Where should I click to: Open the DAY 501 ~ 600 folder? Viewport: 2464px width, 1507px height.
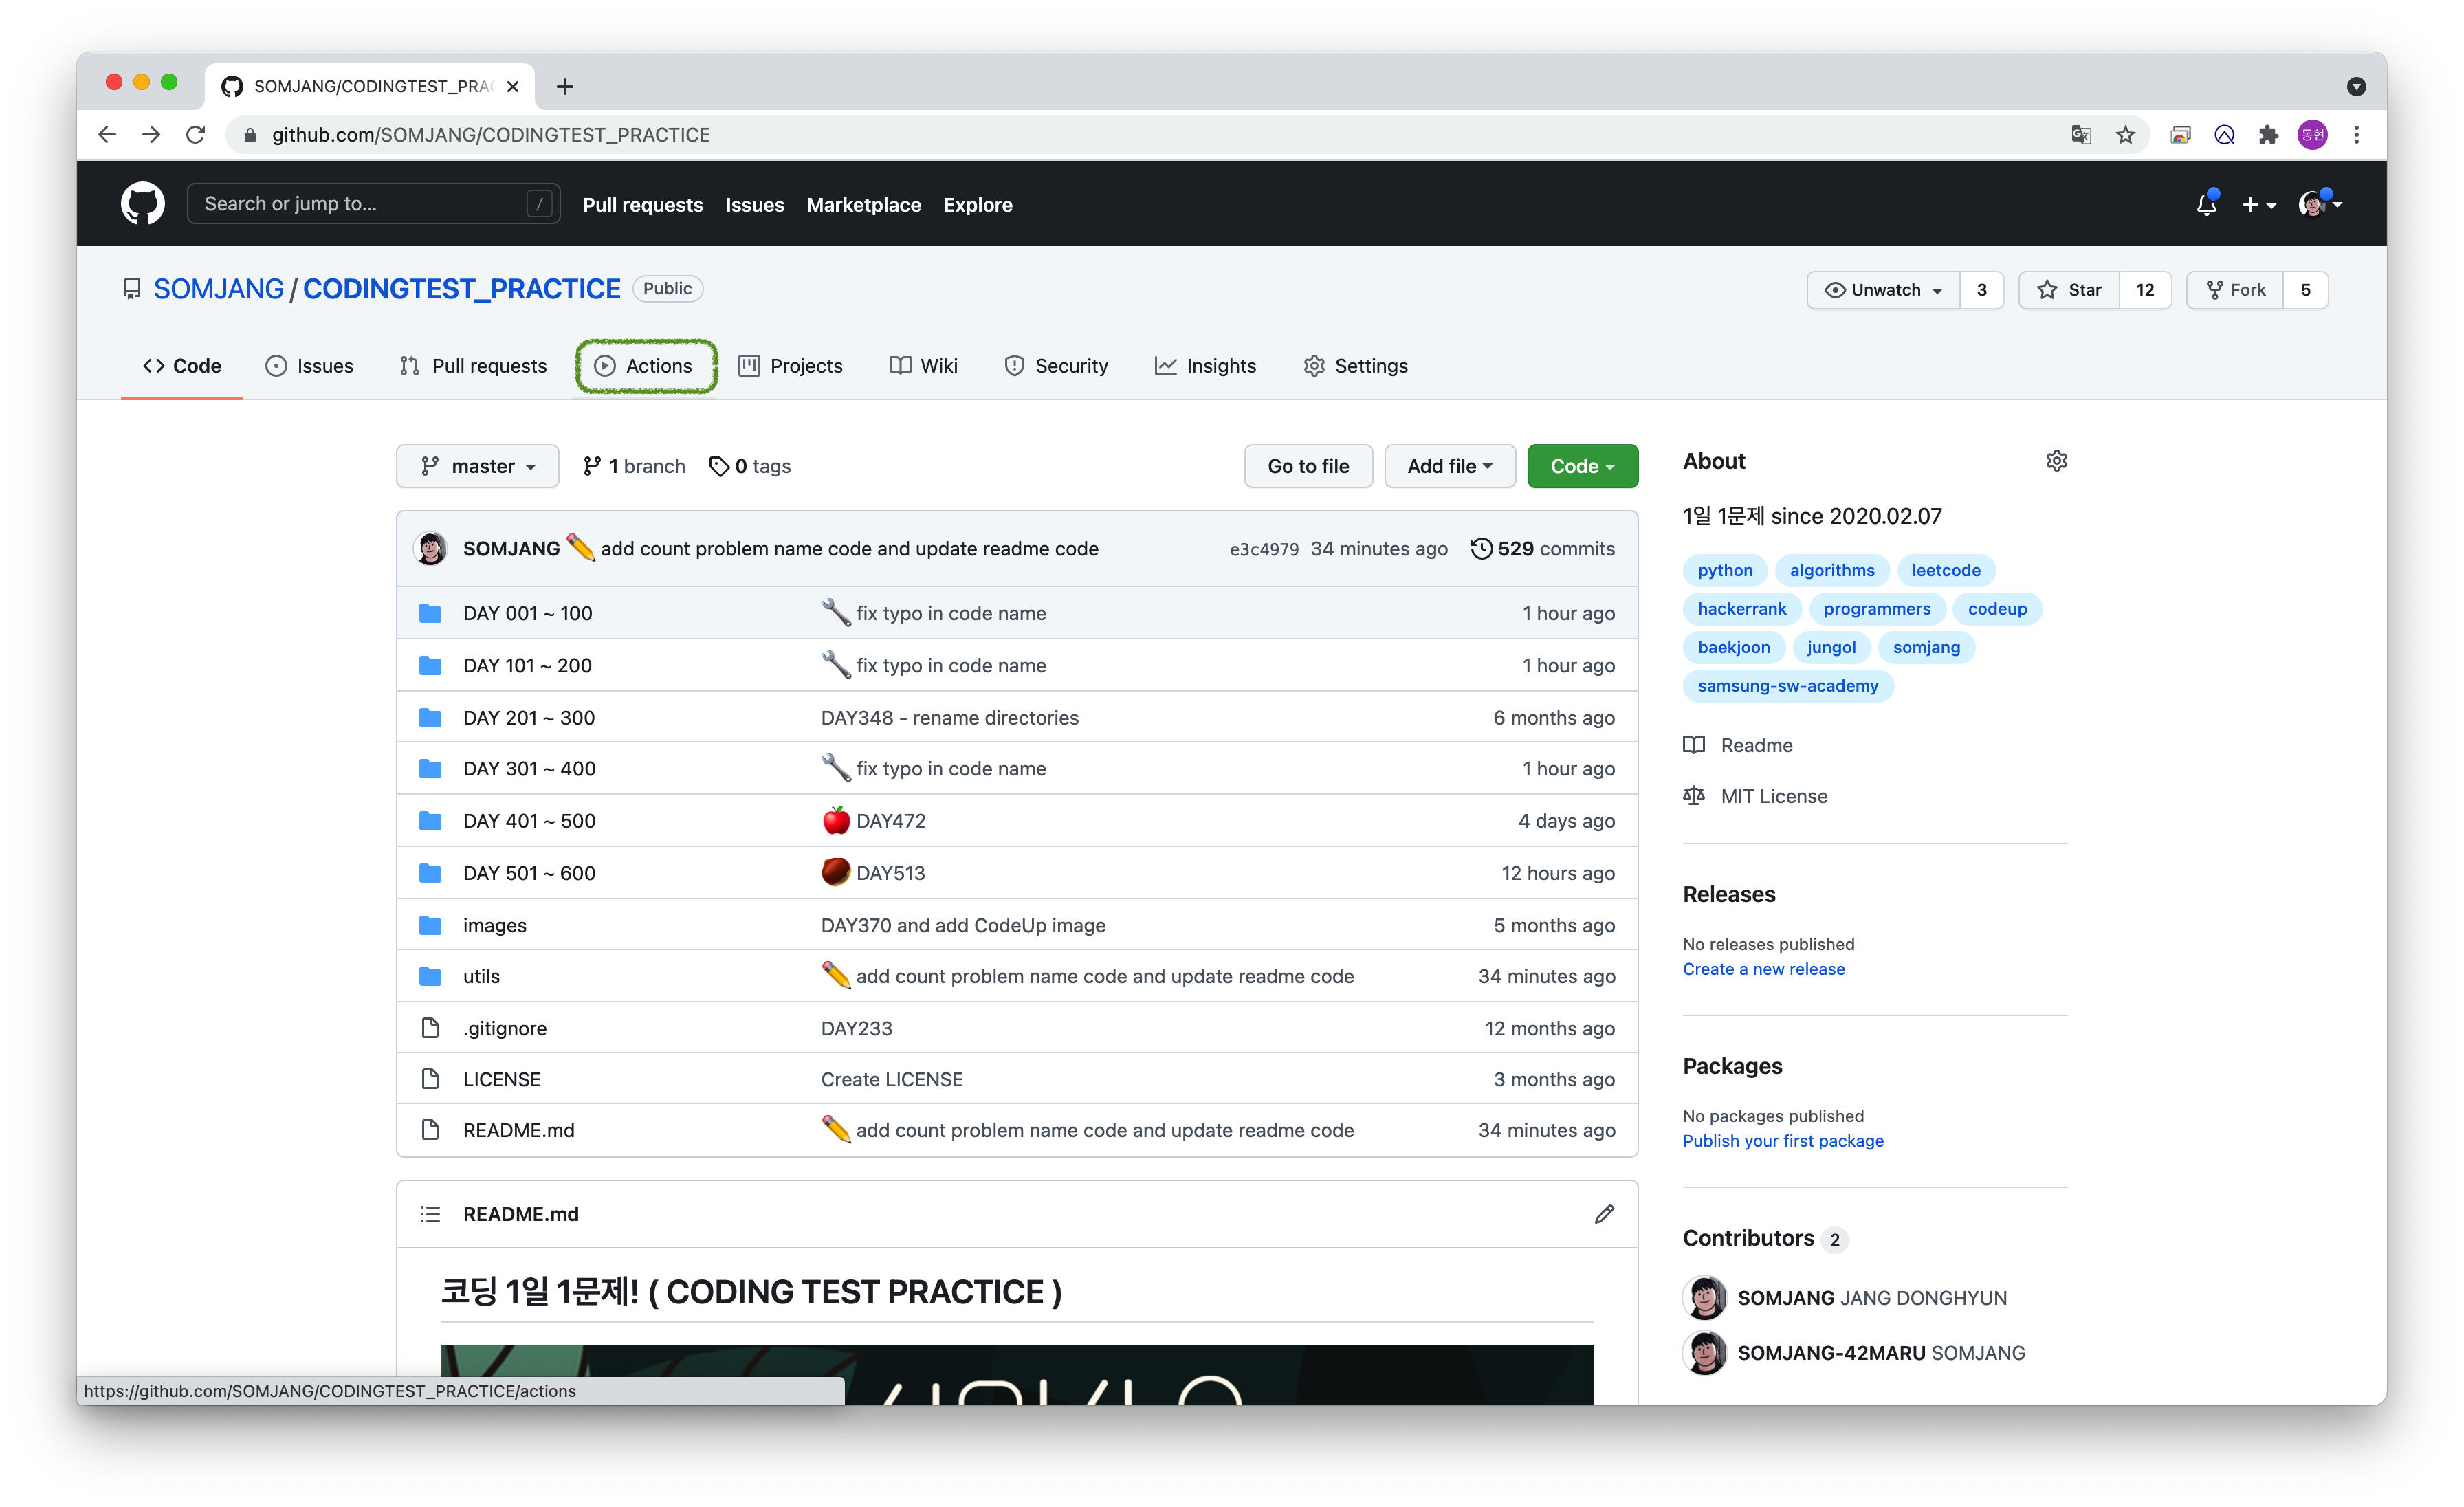tap(529, 873)
